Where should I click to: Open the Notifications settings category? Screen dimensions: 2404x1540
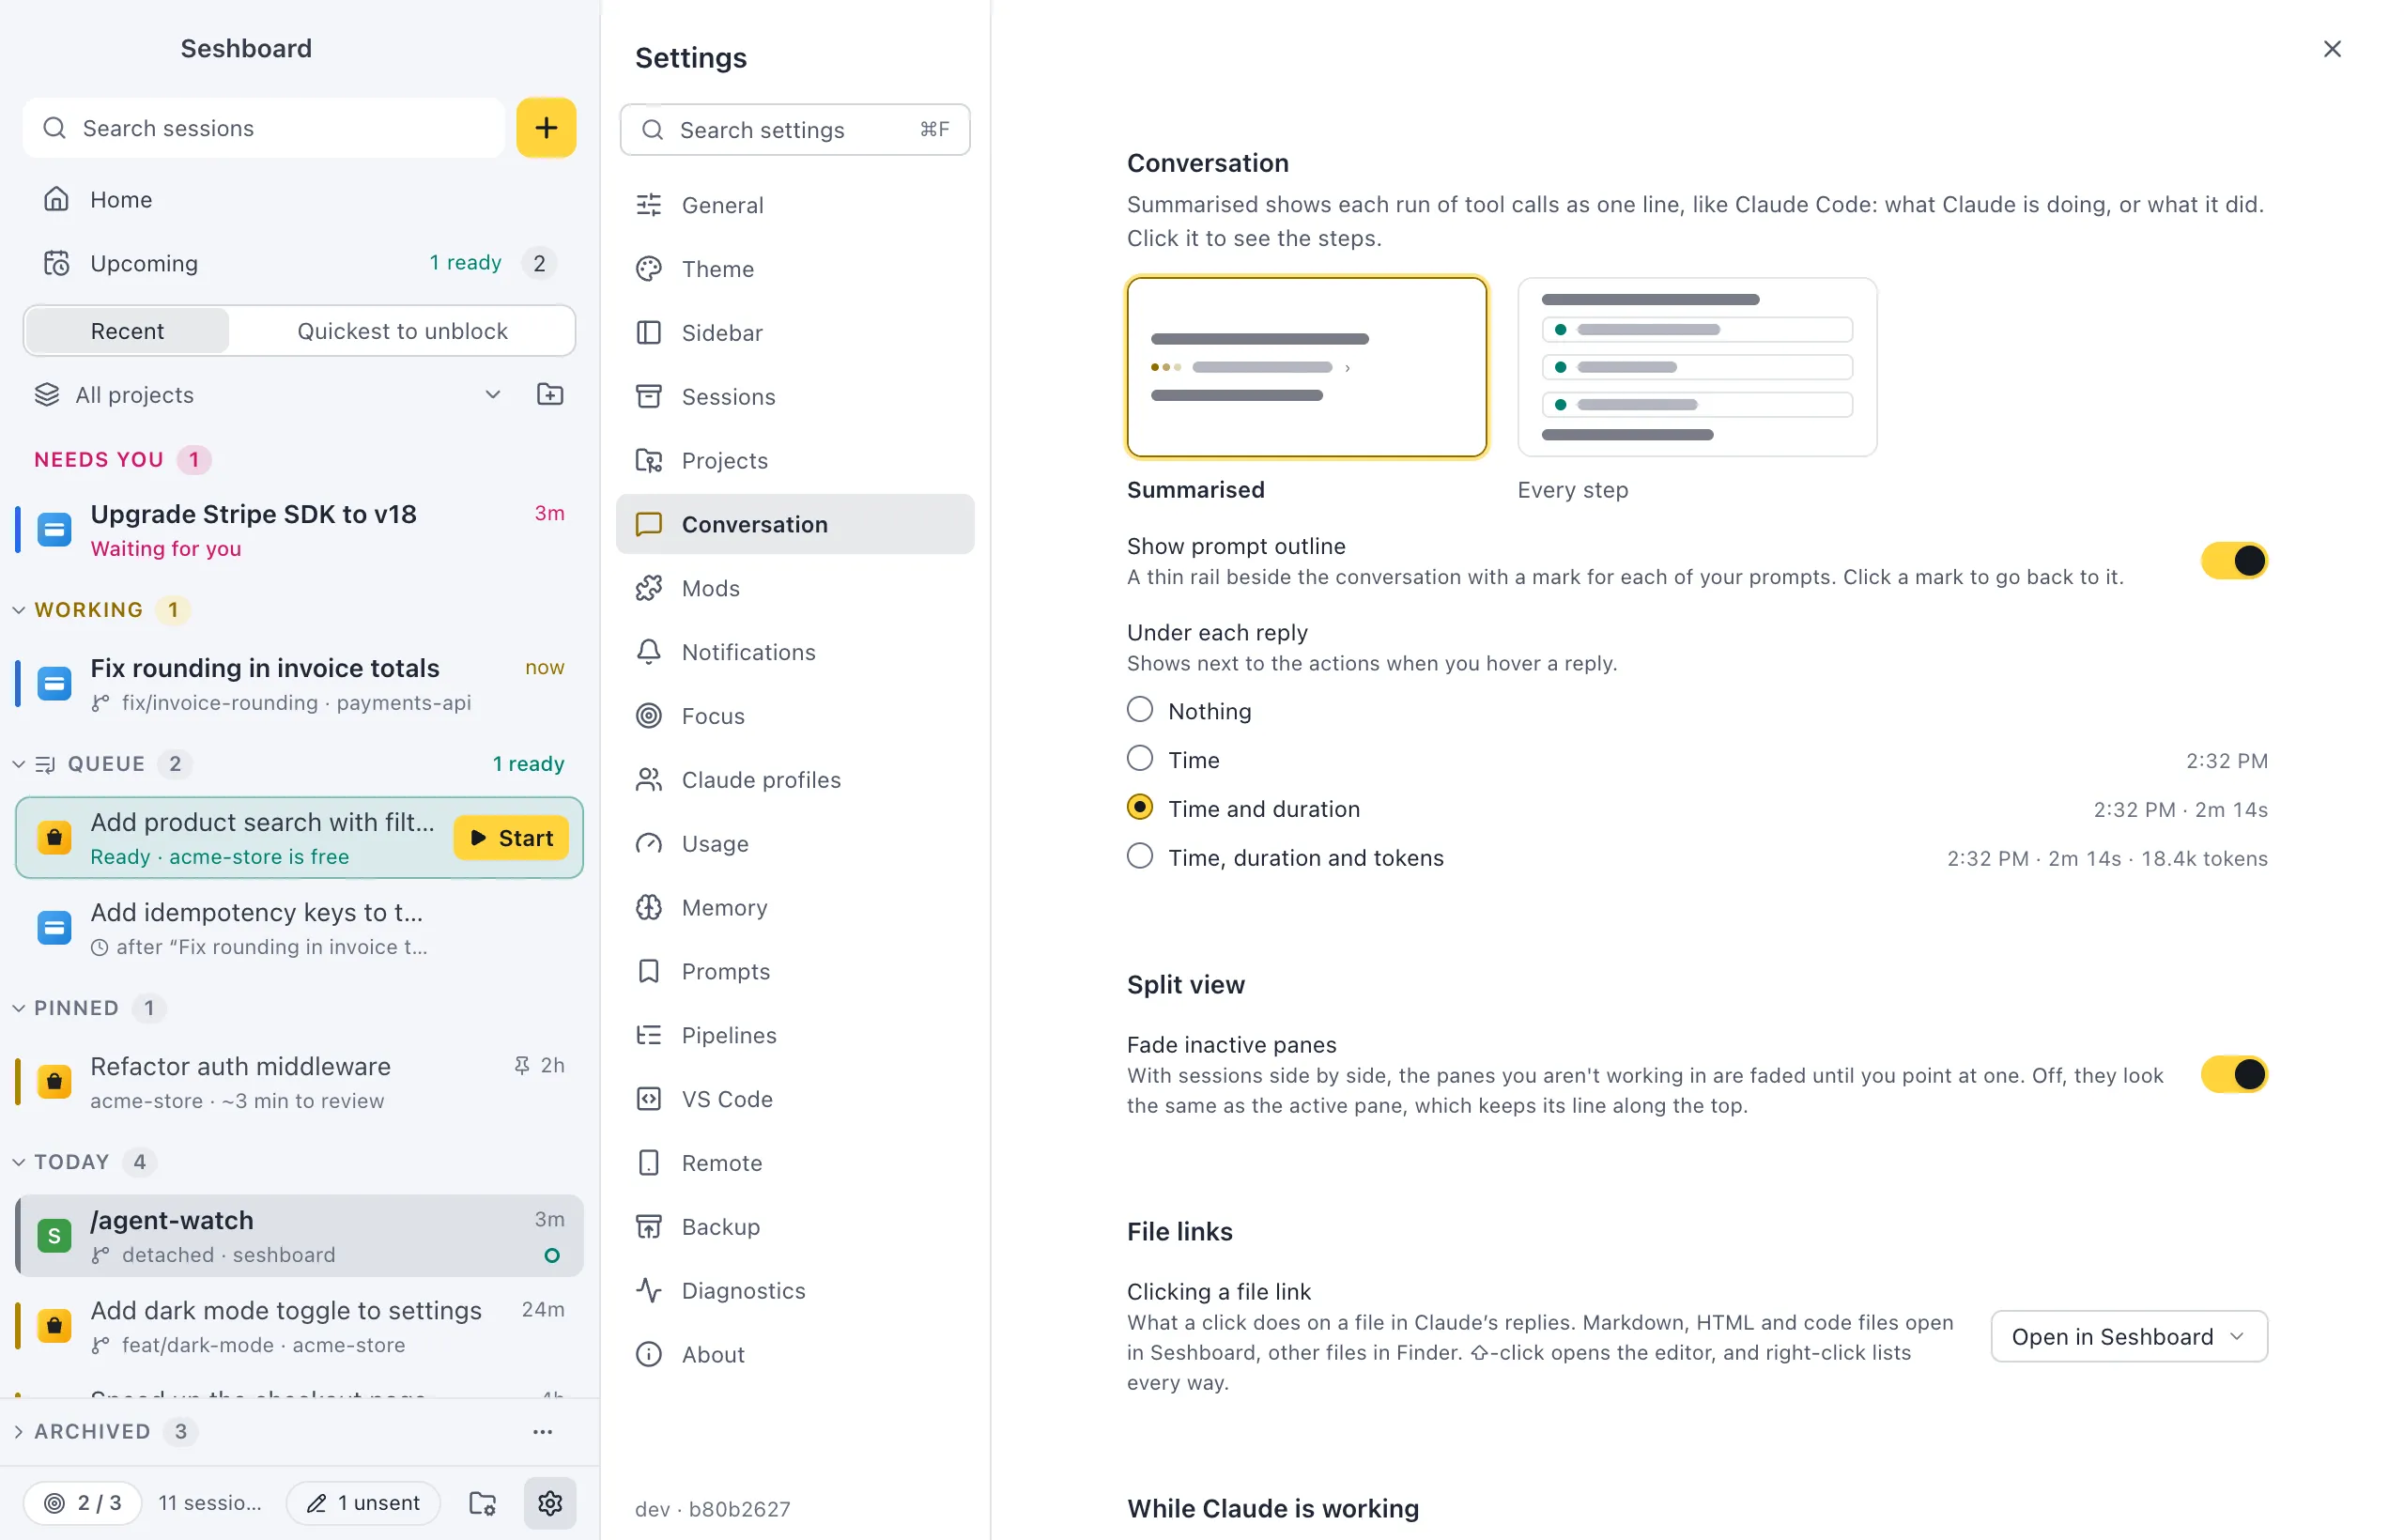[795, 652]
